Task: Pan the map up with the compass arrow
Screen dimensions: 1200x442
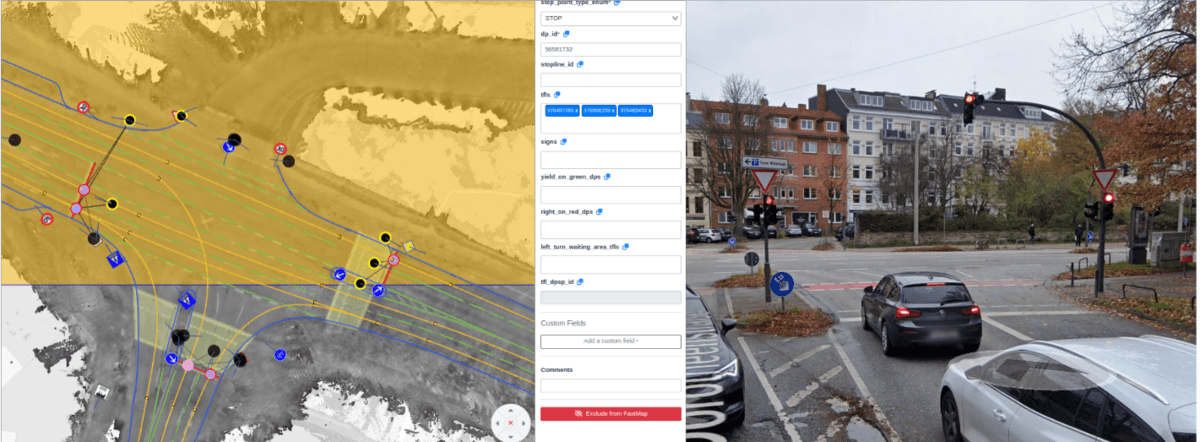Action: [x=511, y=409]
